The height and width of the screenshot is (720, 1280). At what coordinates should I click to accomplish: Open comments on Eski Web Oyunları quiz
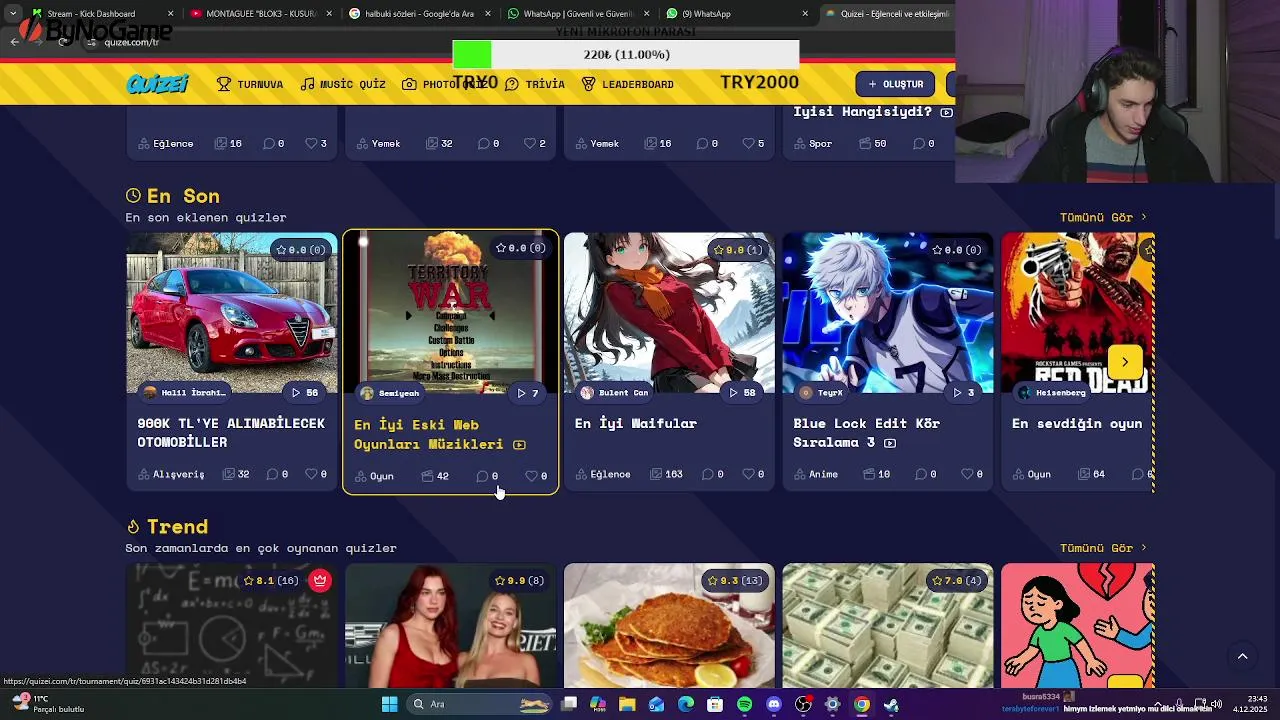(x=482, y=476)
